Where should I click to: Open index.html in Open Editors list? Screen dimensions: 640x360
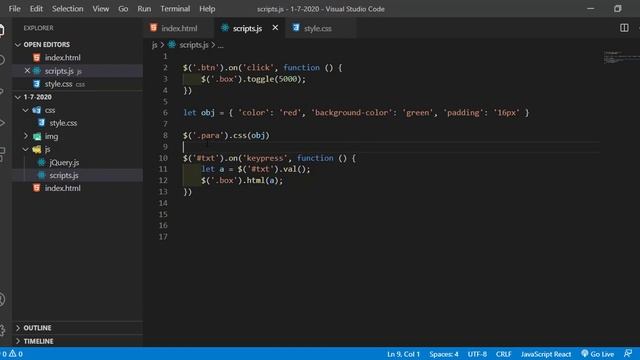point(78,58)
